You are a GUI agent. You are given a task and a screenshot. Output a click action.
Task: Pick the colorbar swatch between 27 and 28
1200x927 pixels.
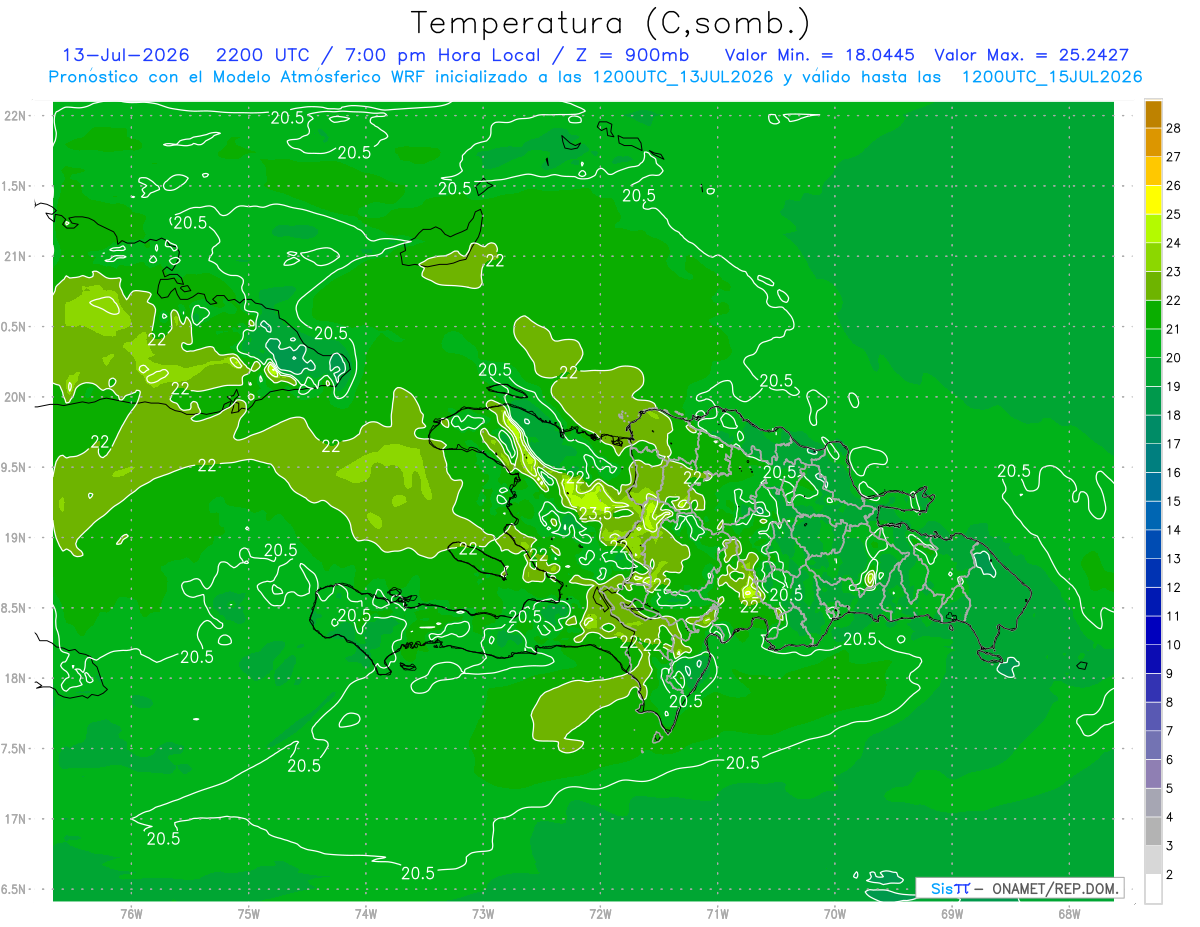click(x=1153, y=143)
